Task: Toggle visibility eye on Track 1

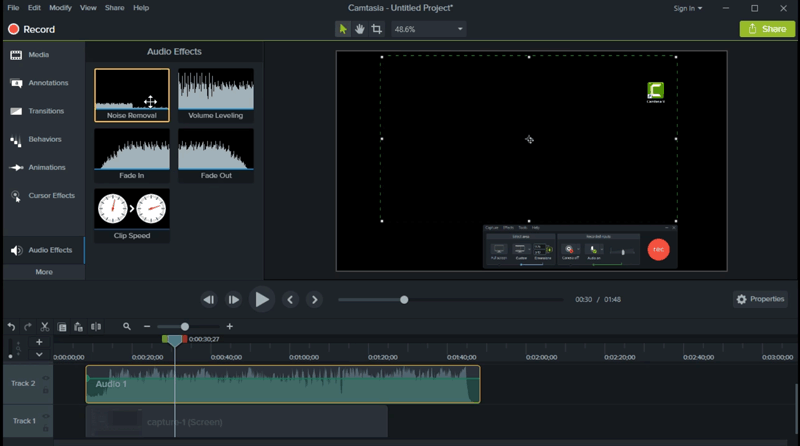Action: (46, 415)
